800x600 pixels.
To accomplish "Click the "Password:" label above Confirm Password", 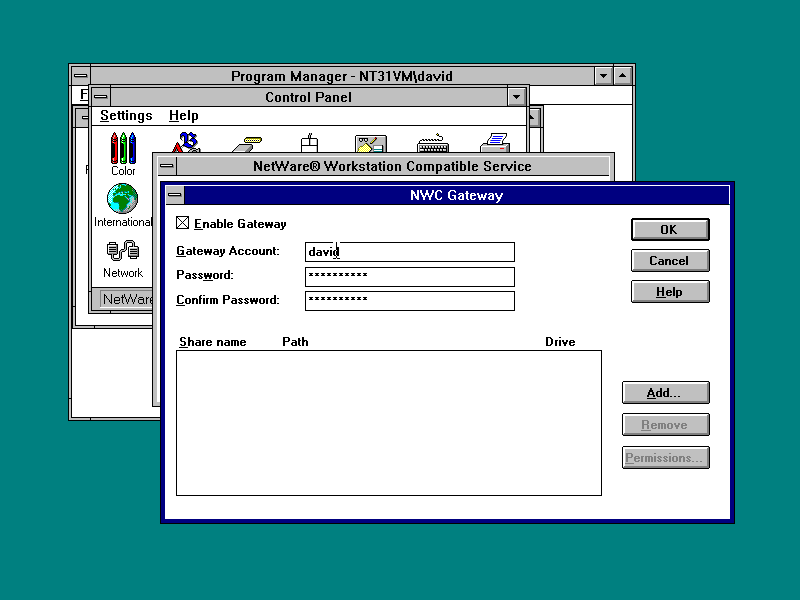I will pyautogui.click(x=205, y=275).
